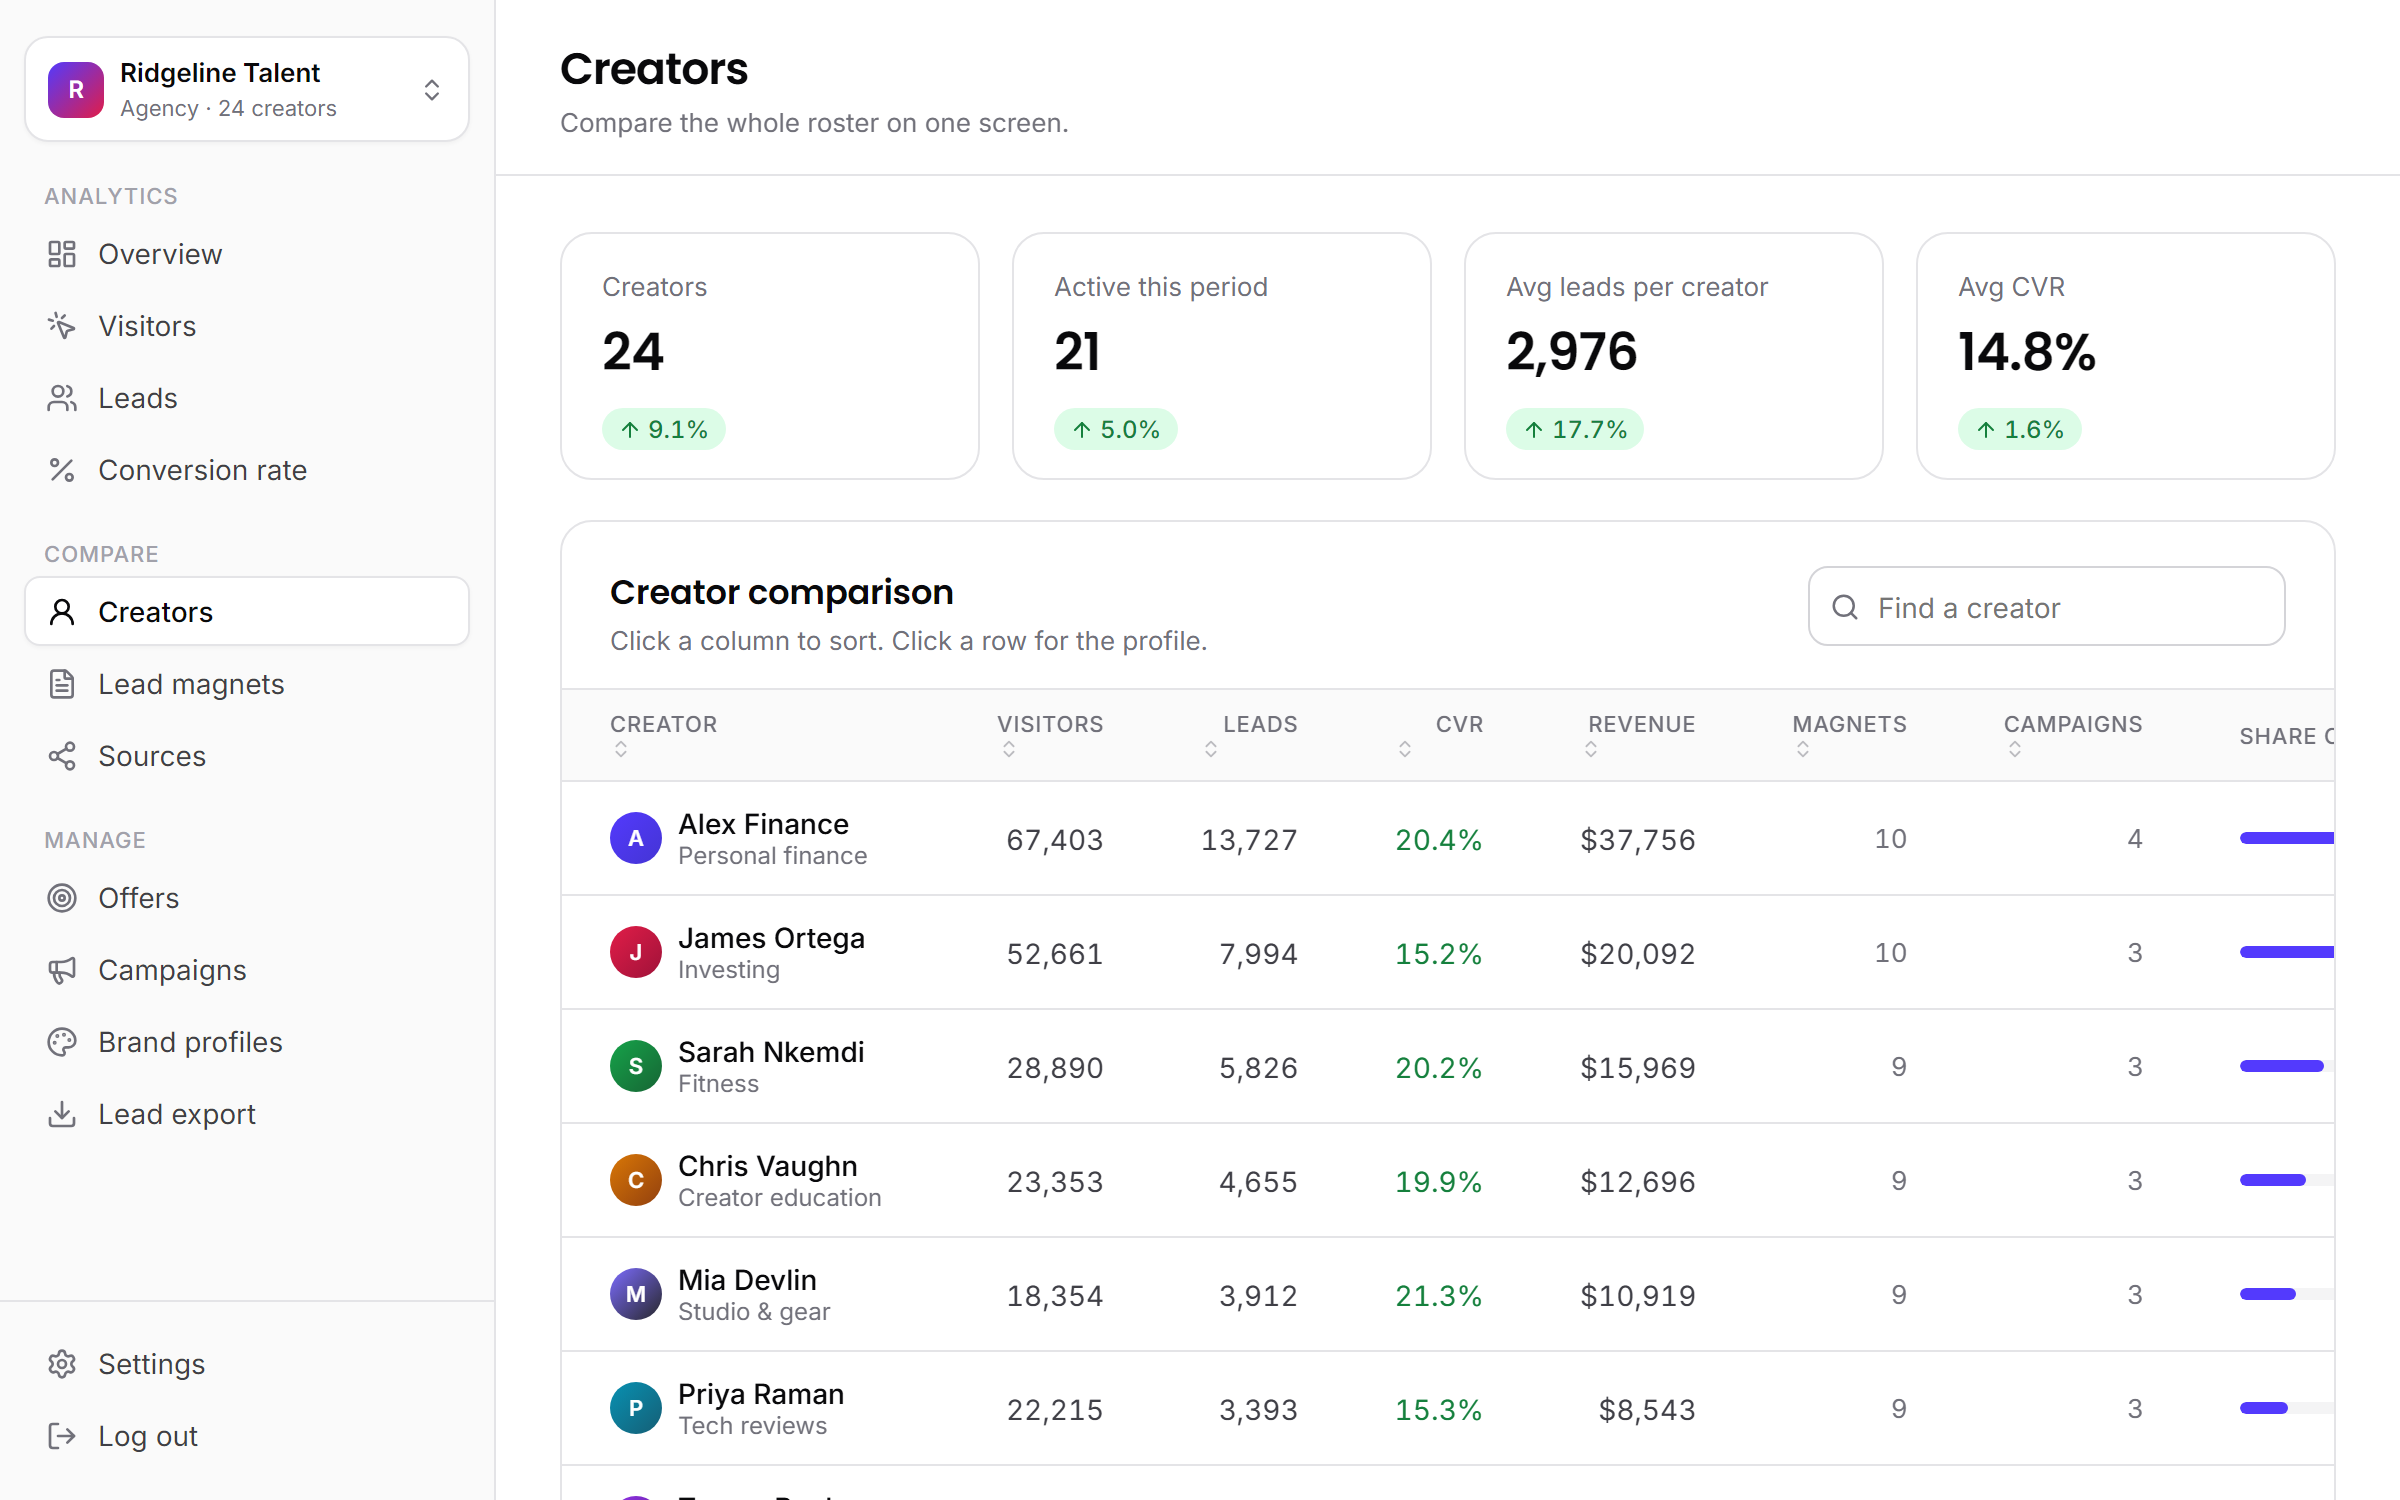Image resolution: width=2400 pixels, height=1500 pixels.
Task: Open the Leads page
Action: pyautogui.click(x=247, y=398)
